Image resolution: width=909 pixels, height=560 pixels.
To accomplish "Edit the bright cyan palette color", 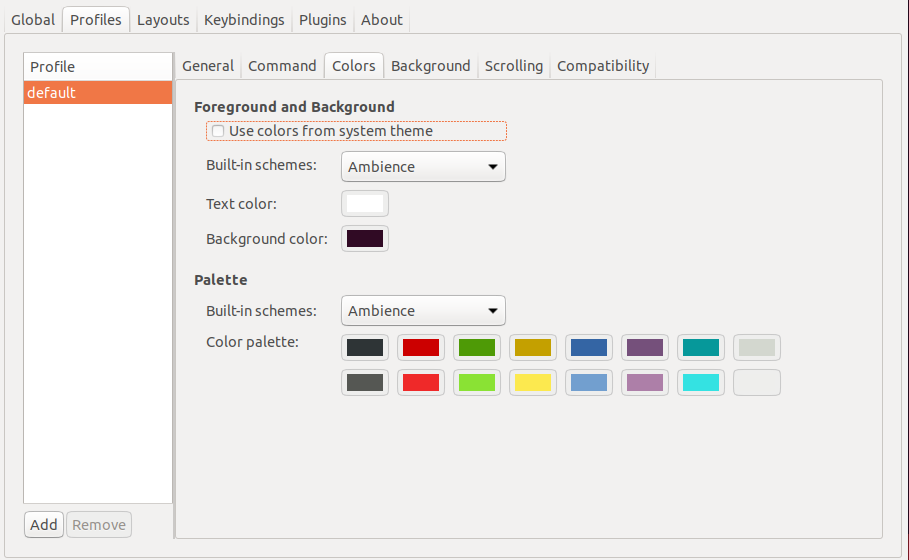I will 700,383.
